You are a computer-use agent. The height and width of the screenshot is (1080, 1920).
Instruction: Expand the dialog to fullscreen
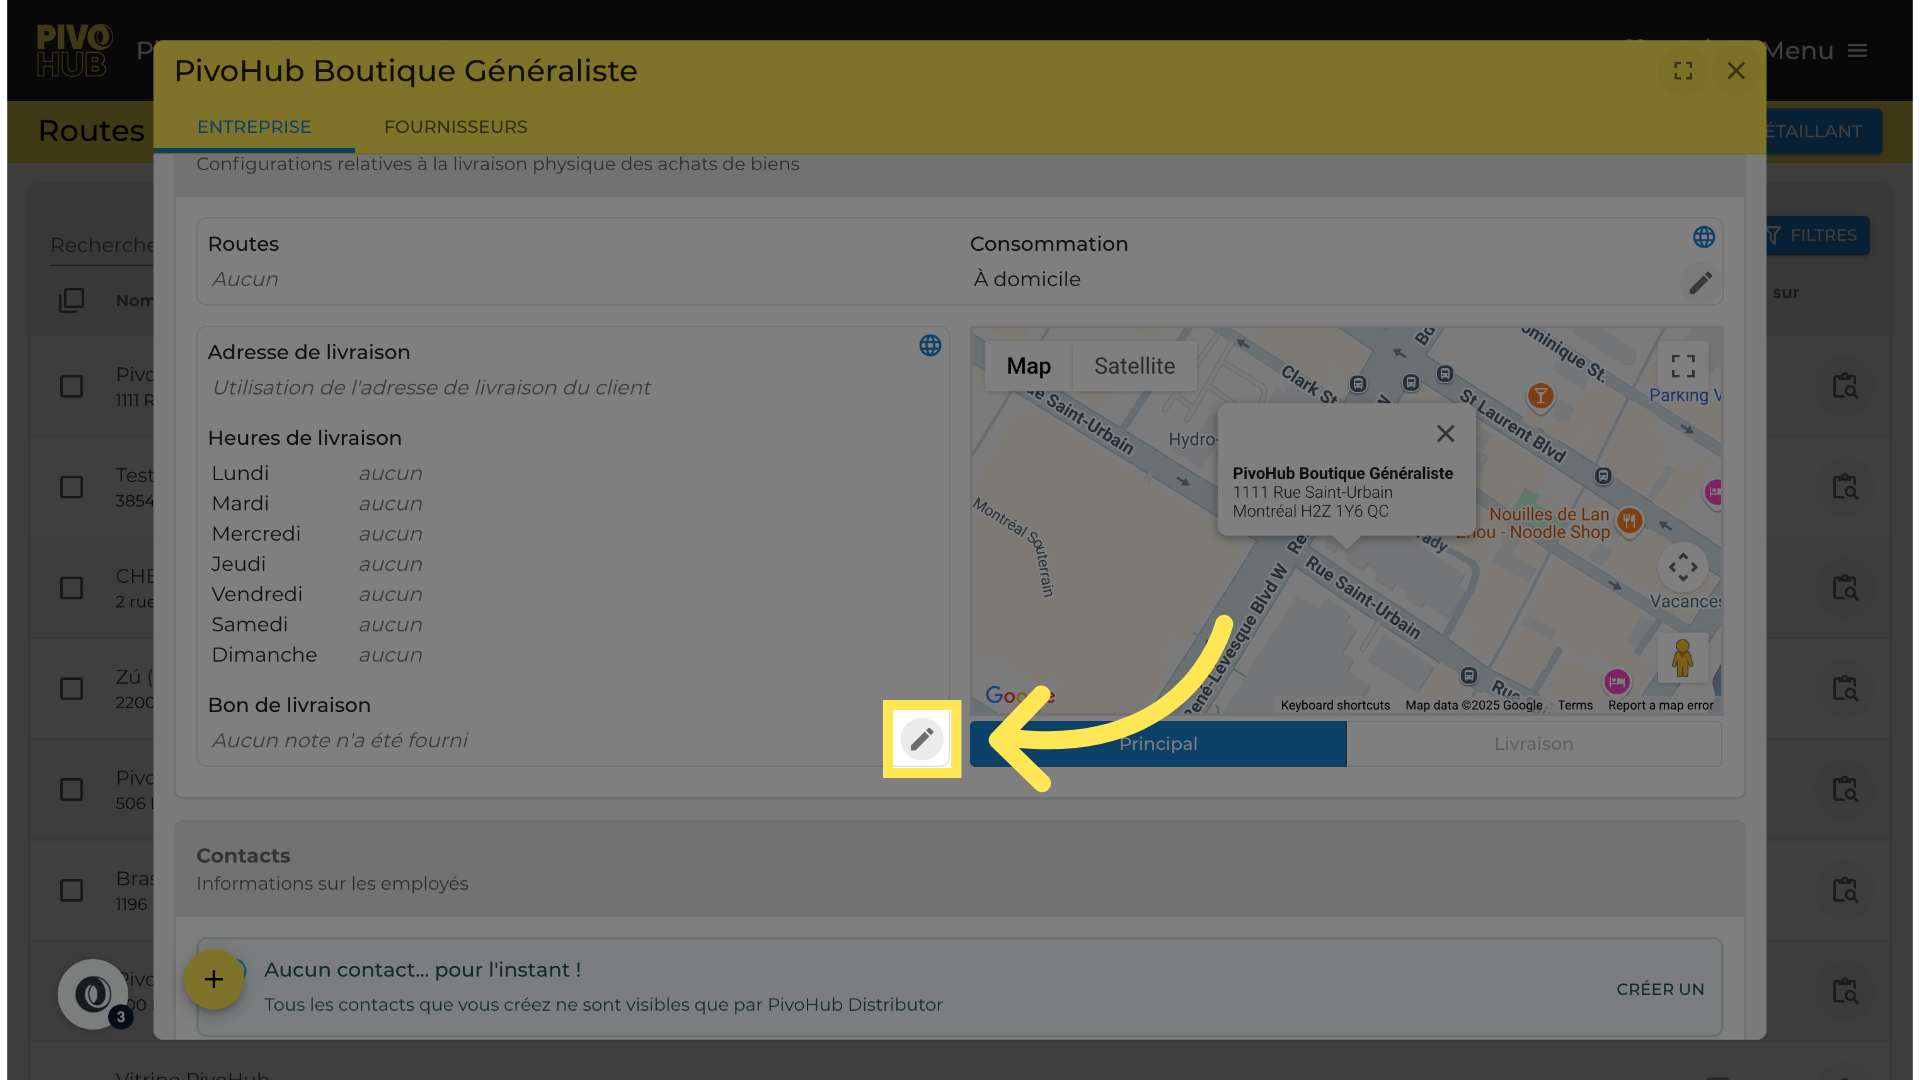[x=1683, y=71]
